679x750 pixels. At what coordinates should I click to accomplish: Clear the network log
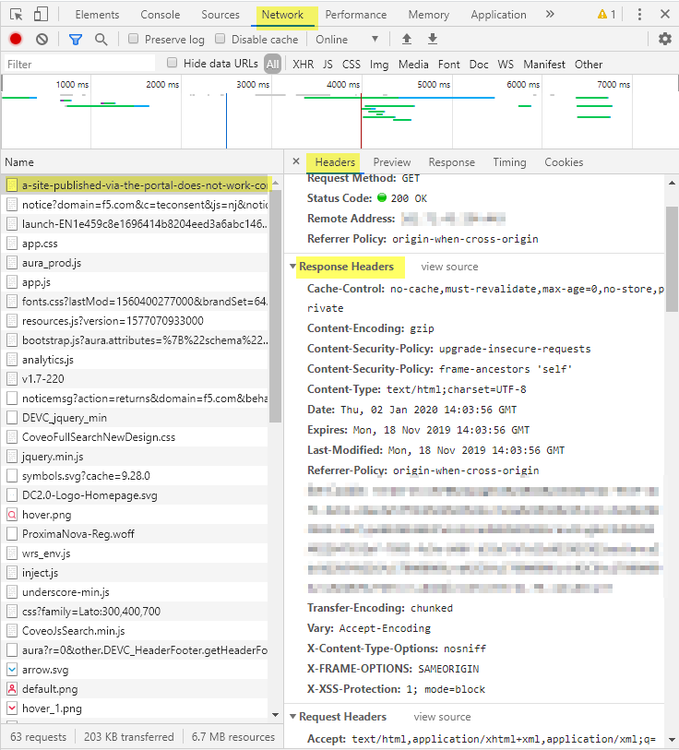click(x=42, y=39)
